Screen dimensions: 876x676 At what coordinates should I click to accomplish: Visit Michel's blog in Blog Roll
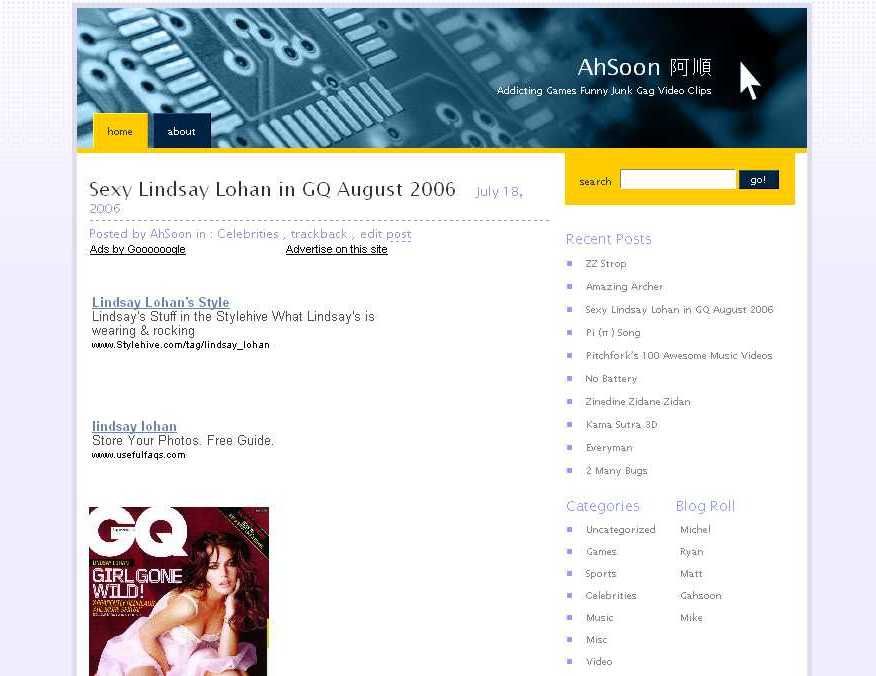696,529
